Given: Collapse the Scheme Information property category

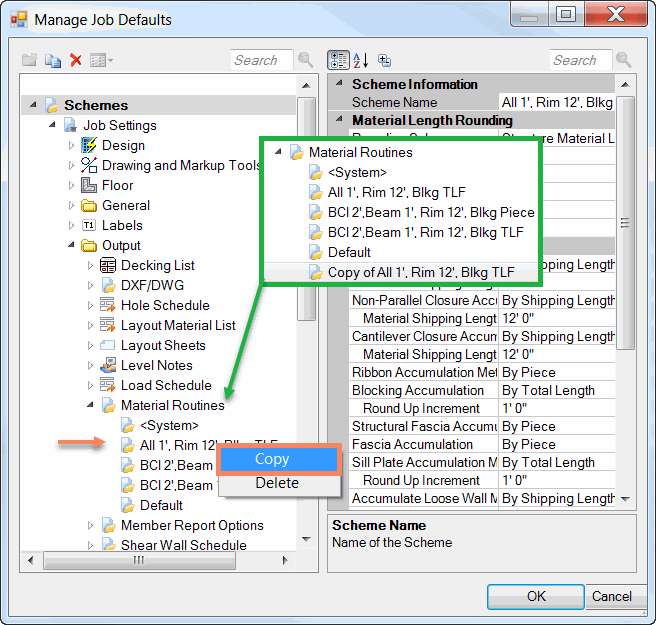Looking at the screenshot, I should [339, 83].
